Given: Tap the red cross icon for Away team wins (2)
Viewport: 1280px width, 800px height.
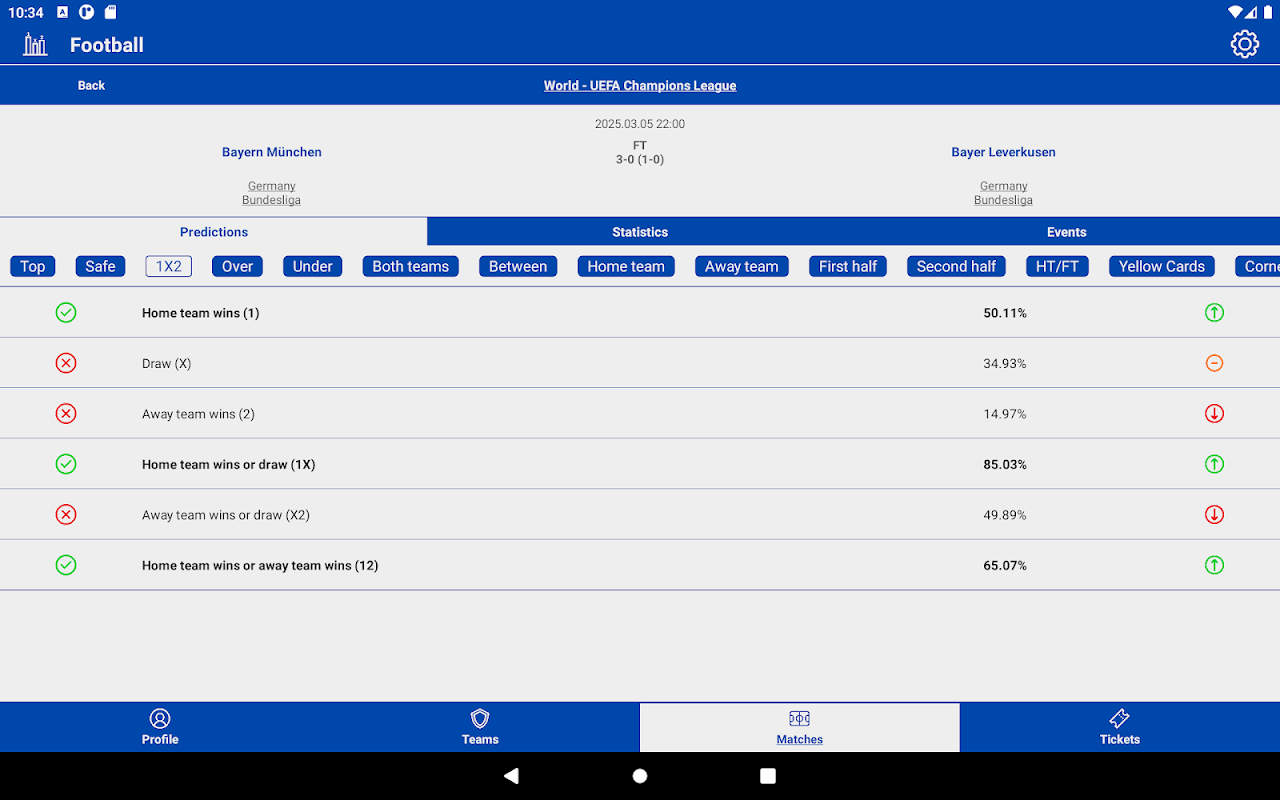Looking at the screenshot, I should (66, 414).
